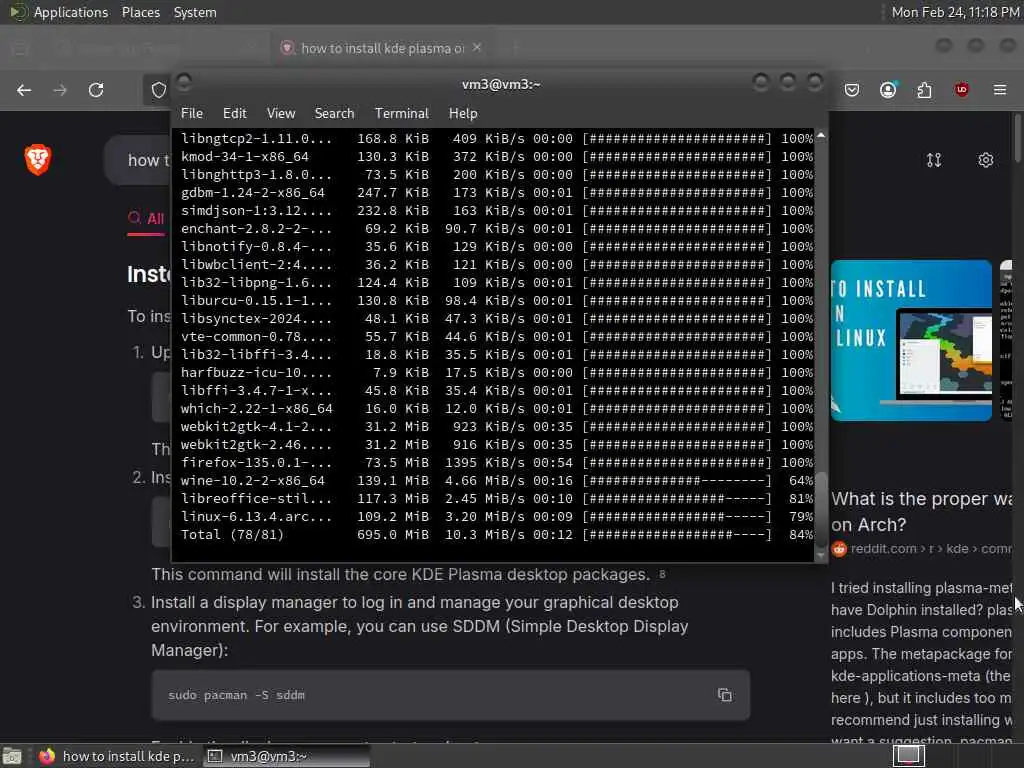This screenshot has height=768, width=1024.
Task: Click the kmod-34-1-x86_64 line
Action: coord(496,157)
